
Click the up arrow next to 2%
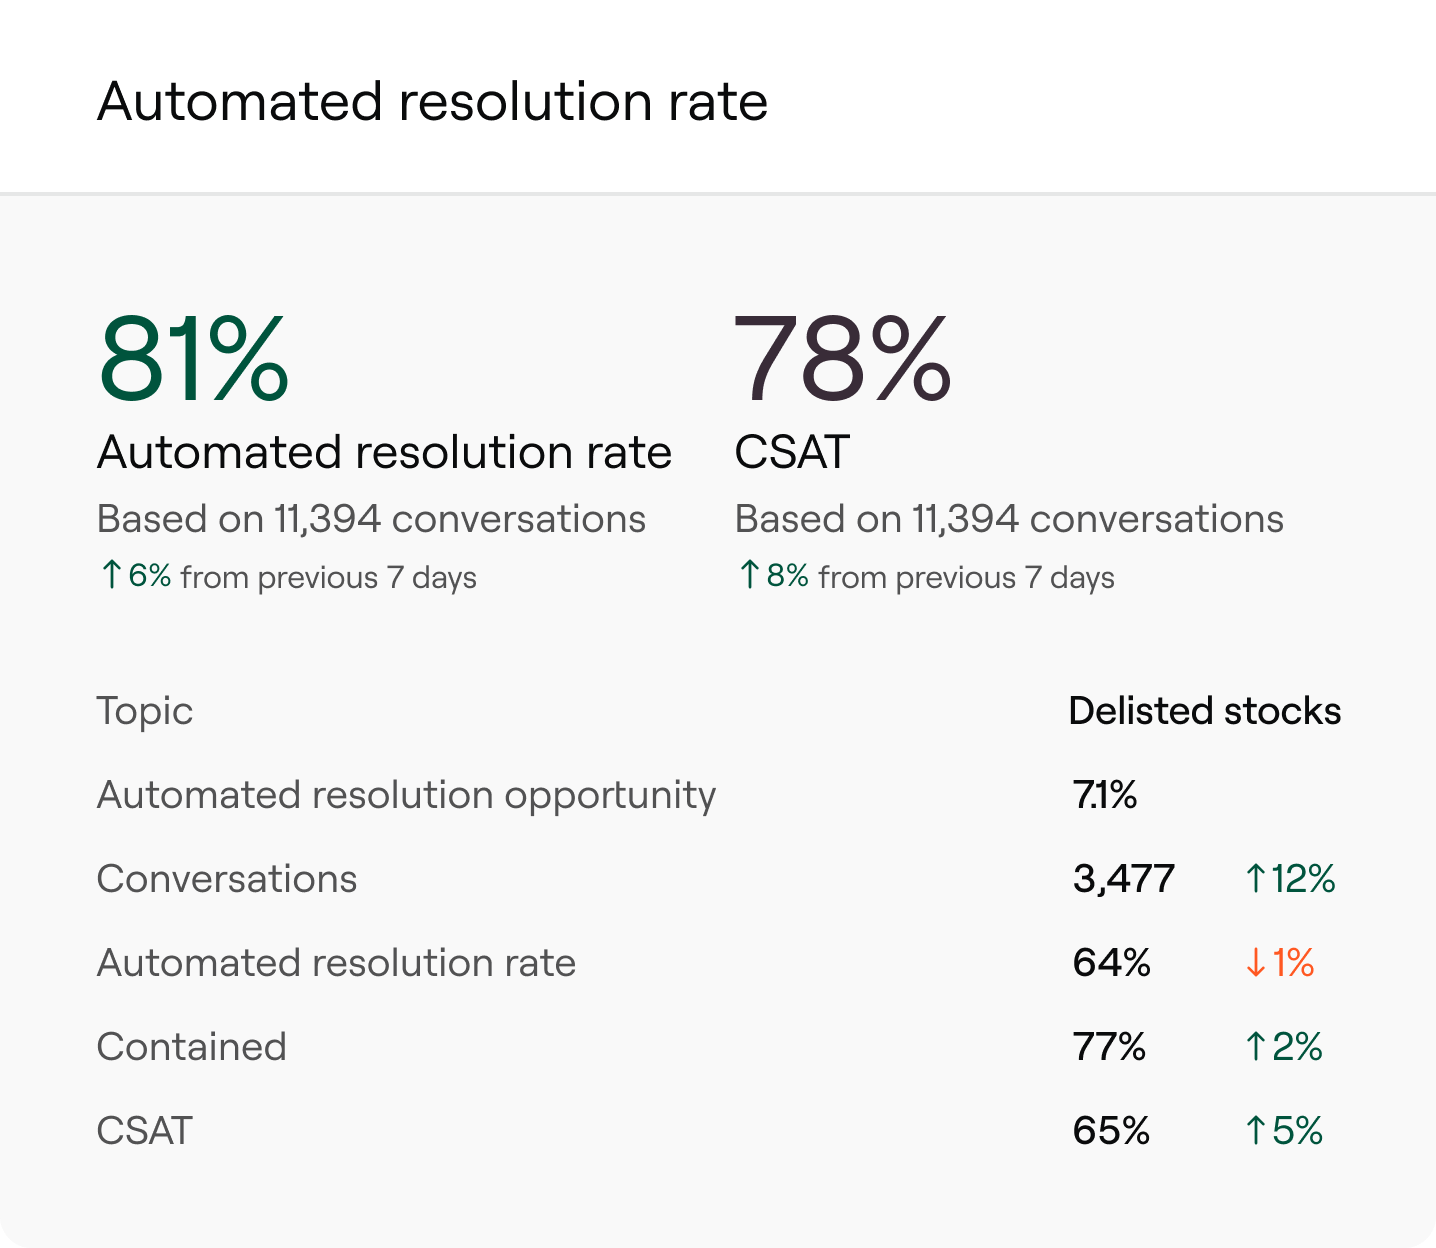pos(1256,1047)
